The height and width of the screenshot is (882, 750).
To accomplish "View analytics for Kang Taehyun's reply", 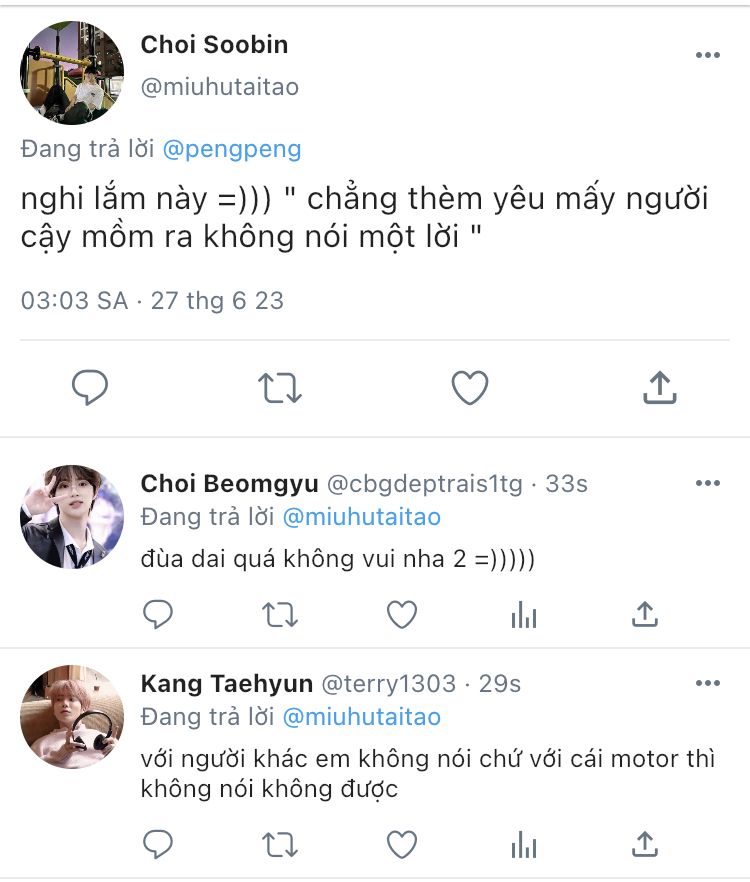I will pos(524,845).
